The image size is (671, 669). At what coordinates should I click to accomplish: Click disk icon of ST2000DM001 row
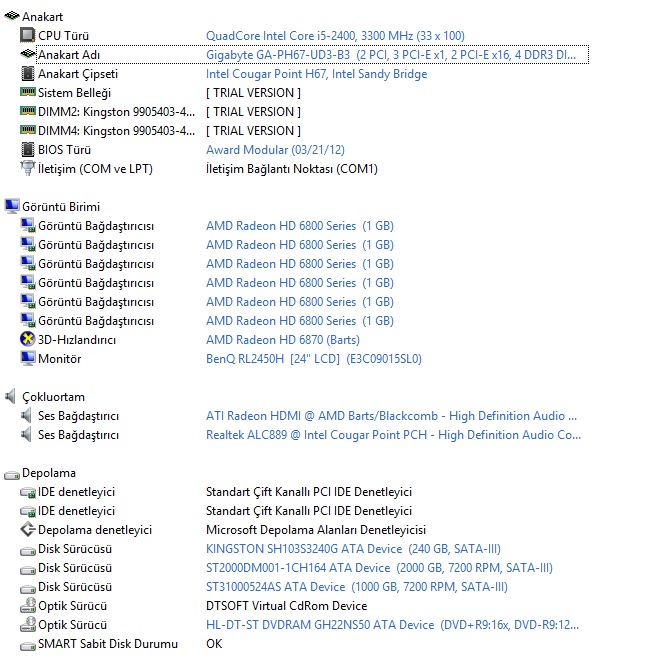click(x=28, y=570)
